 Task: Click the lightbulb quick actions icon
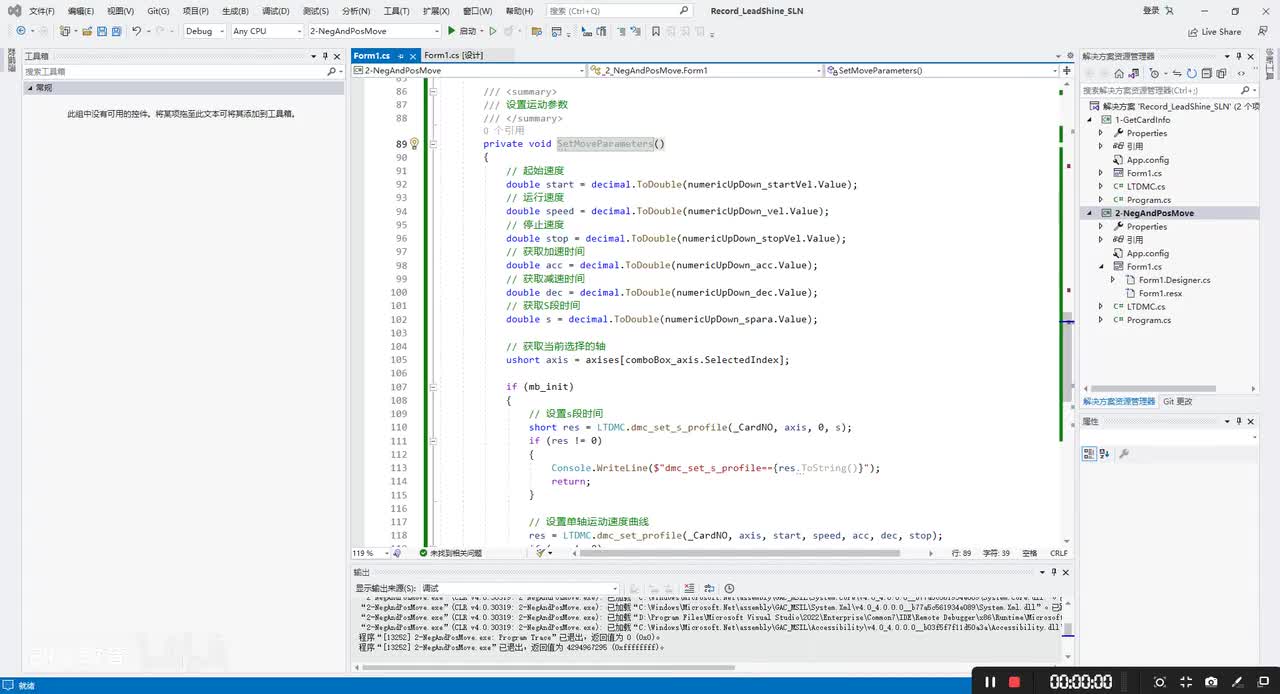pyautogui.click(x=414, y=144)
